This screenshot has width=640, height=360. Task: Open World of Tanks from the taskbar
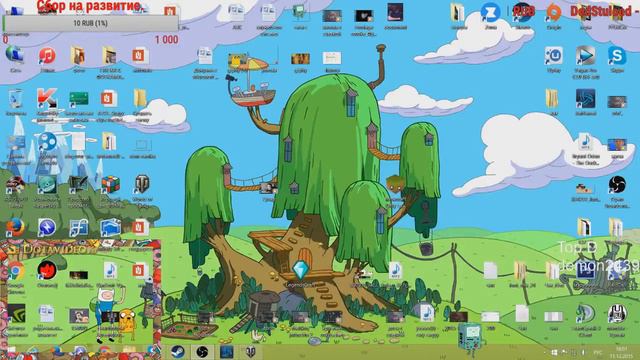pyautogui.click(x=250, y=351)
